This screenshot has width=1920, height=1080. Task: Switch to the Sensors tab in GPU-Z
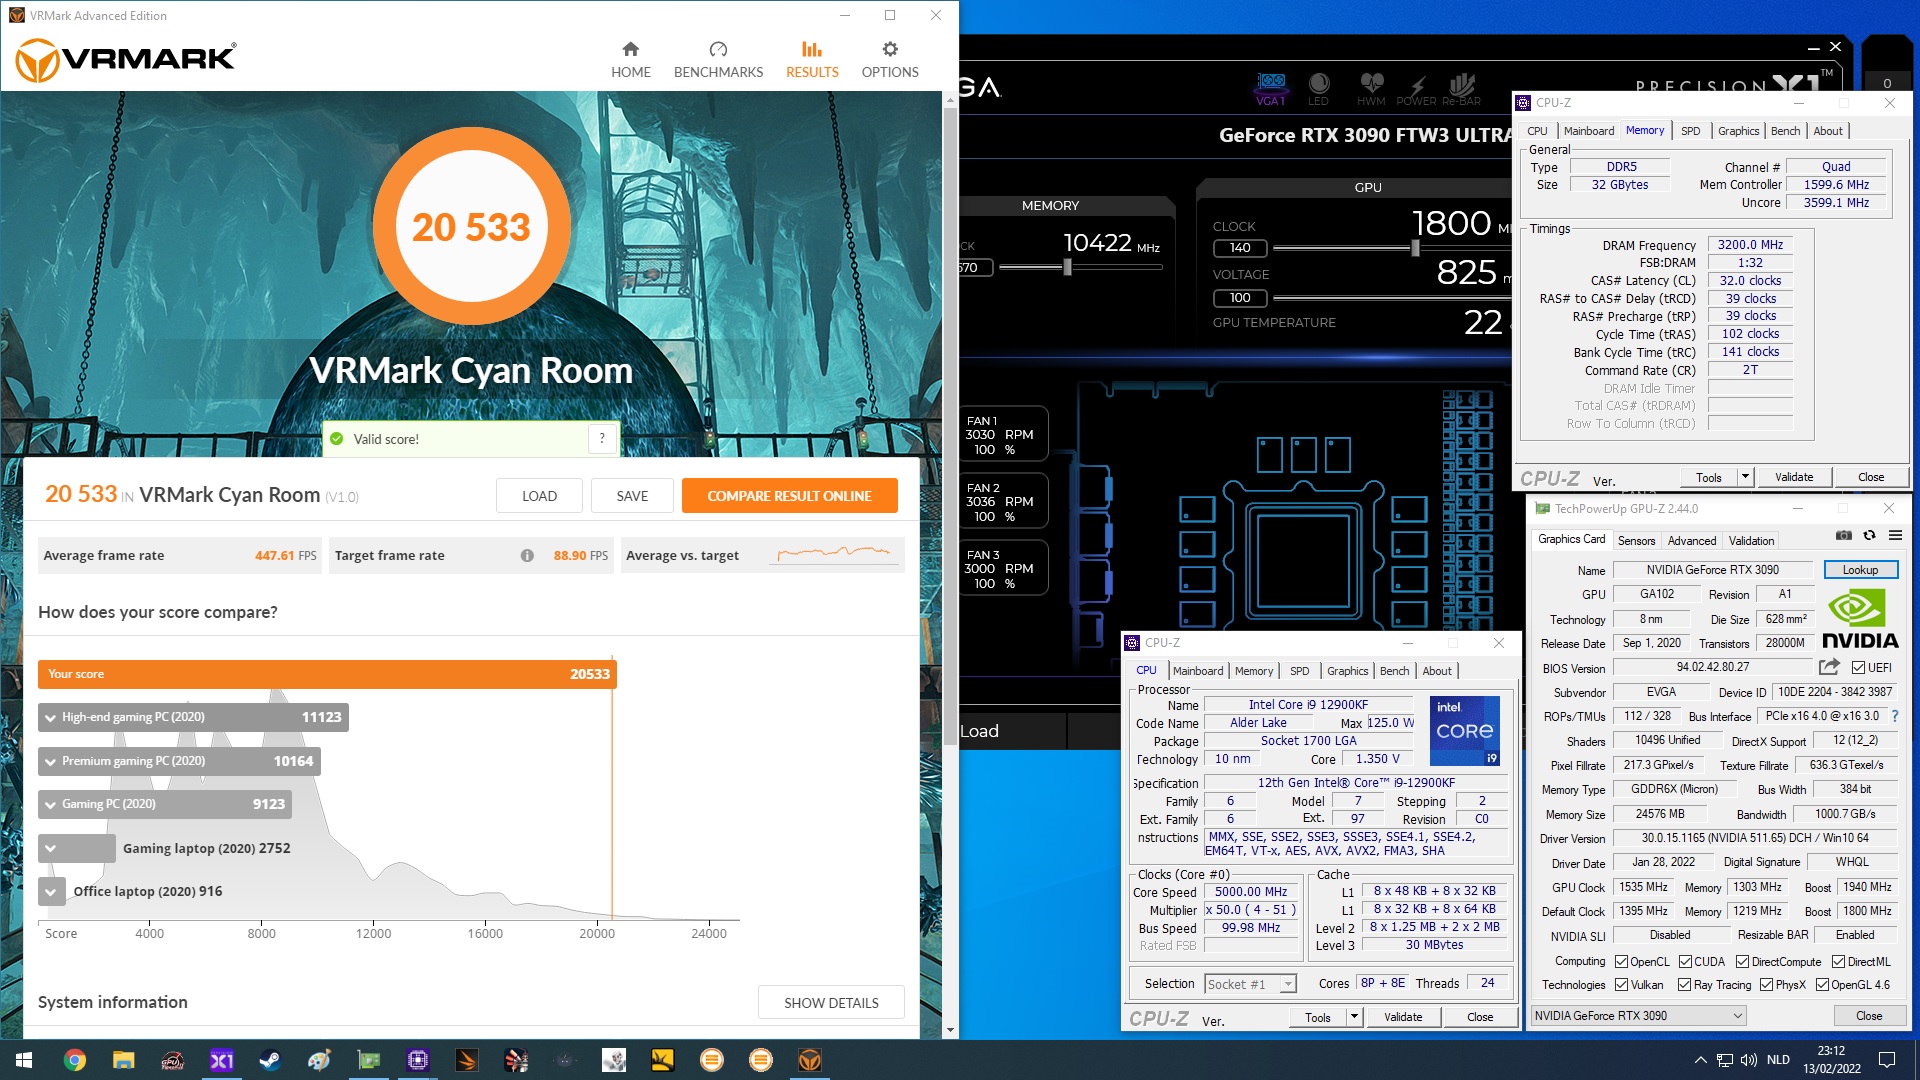pyautogui.click(x=1636, y=541)
